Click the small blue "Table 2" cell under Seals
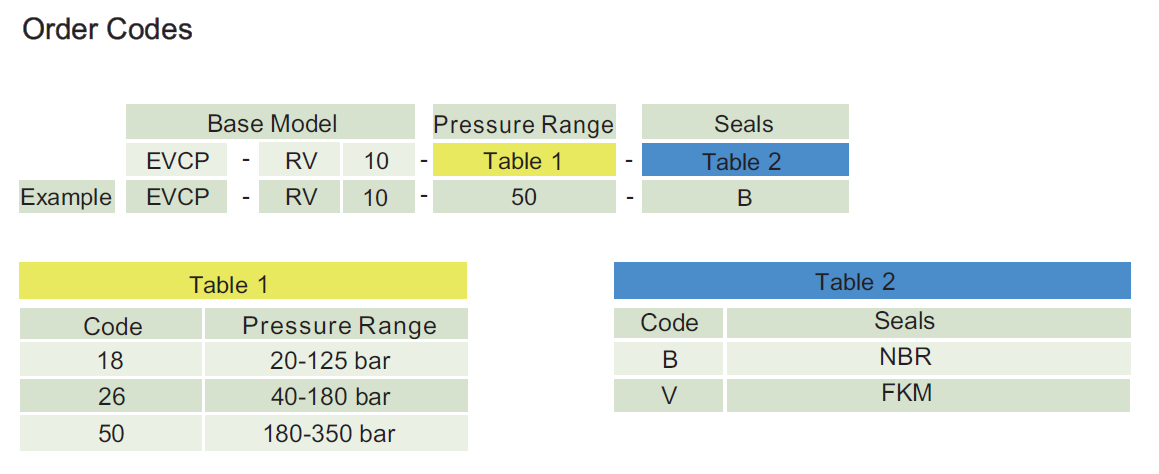Screen dimensions: 1159x474 click(744, 161)
